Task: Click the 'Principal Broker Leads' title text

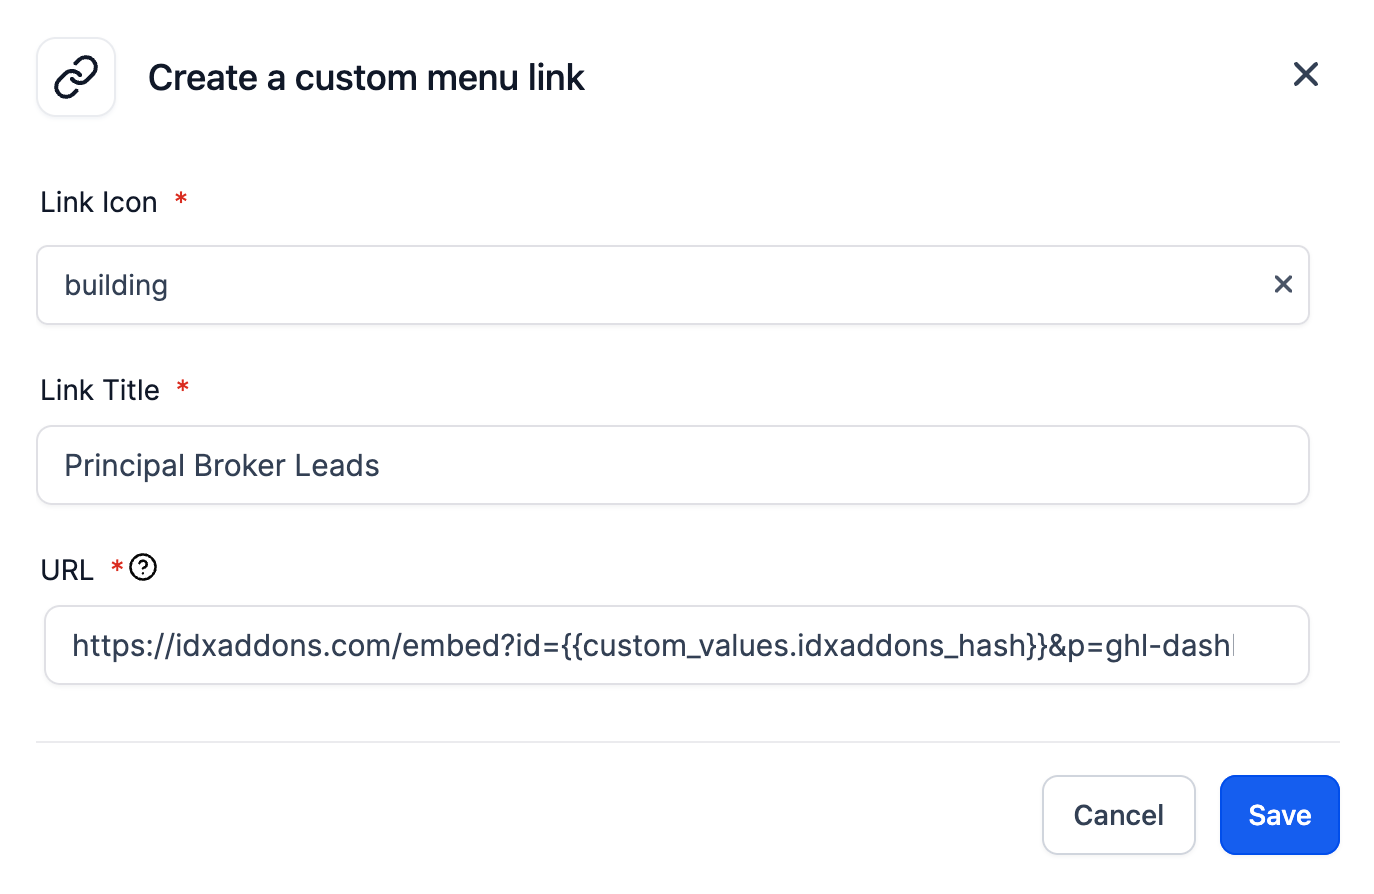Action: pos(222,465)
